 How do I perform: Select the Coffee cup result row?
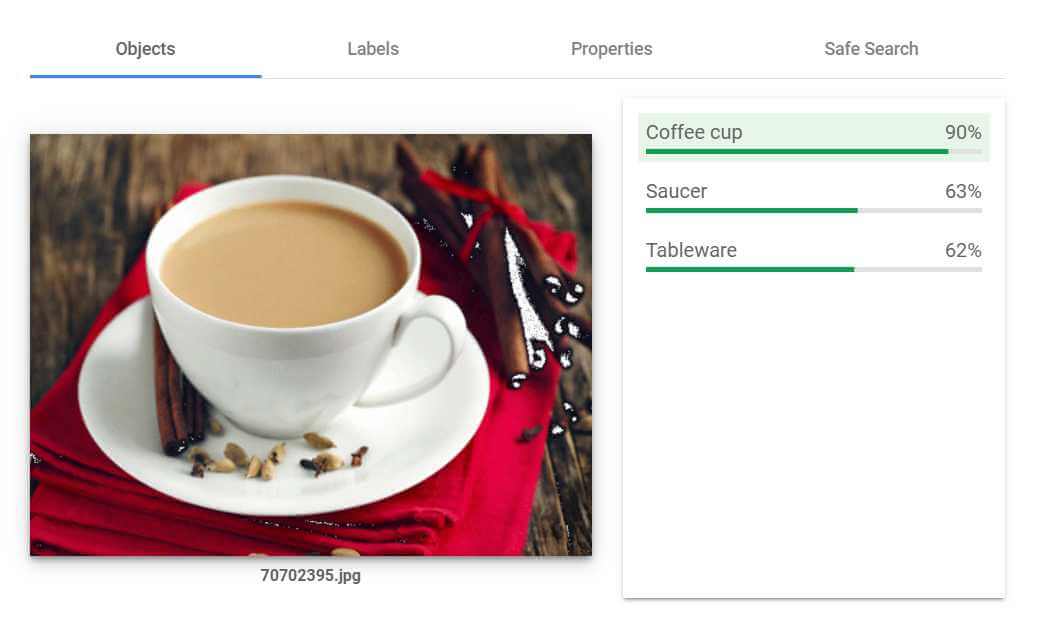[814, 137]
